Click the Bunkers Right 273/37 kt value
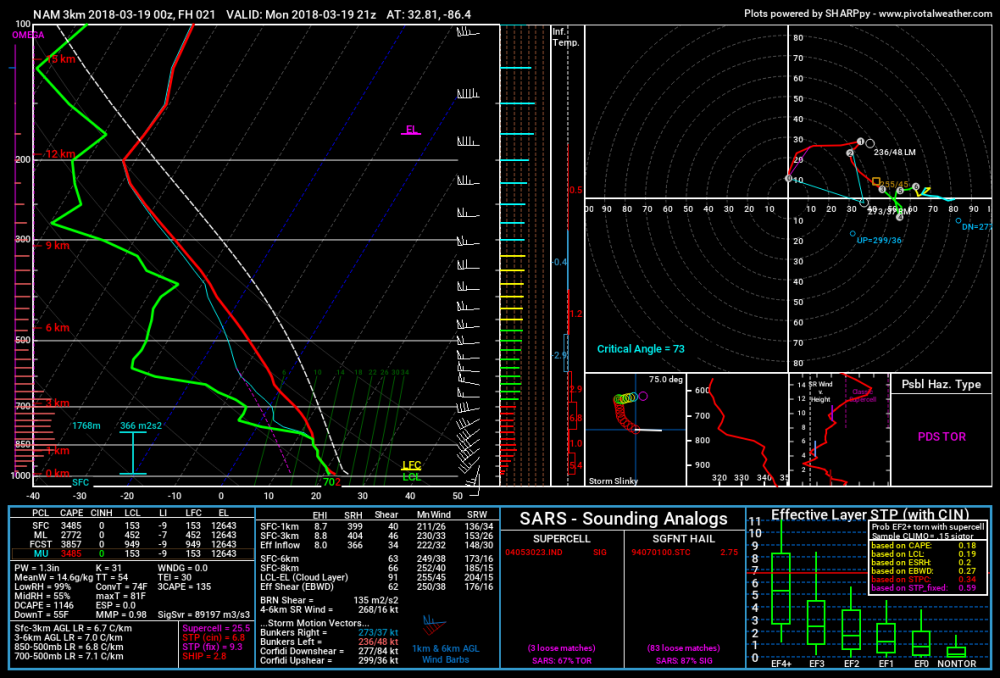The width and height of the screenshot is (1000, 678). [x=378, y=633]
